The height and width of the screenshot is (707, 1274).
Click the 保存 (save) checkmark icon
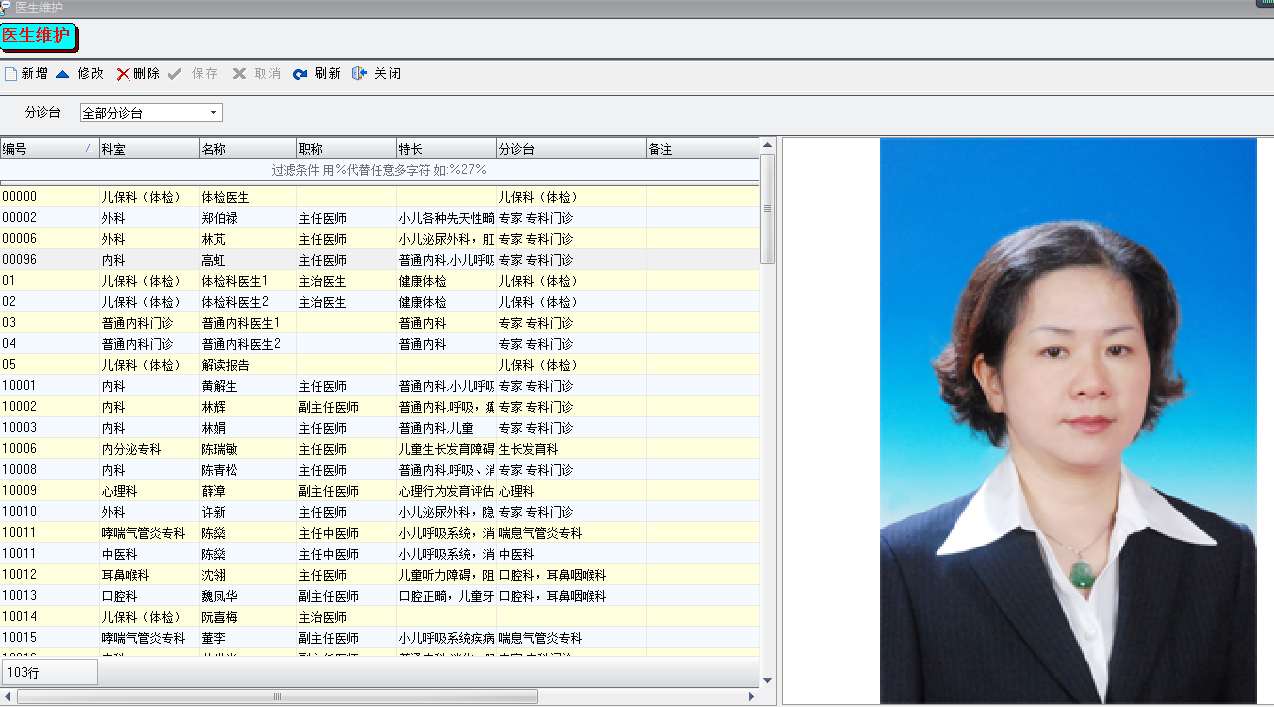click(175, 74)
